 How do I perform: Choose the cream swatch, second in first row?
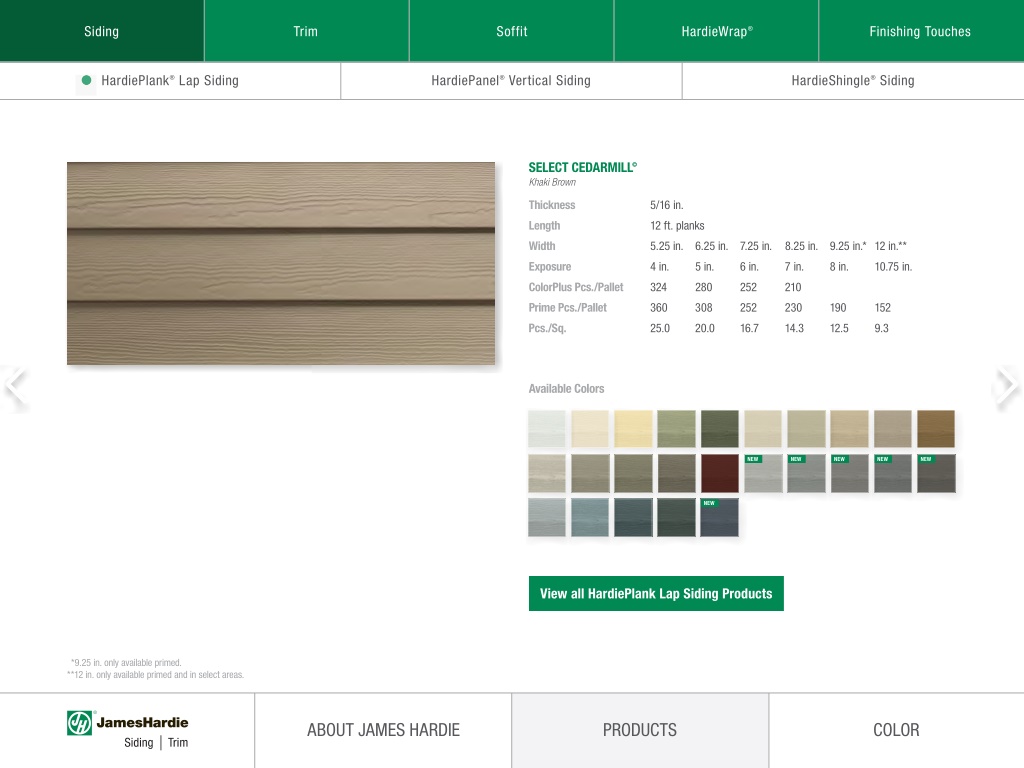tap(590, 429)
